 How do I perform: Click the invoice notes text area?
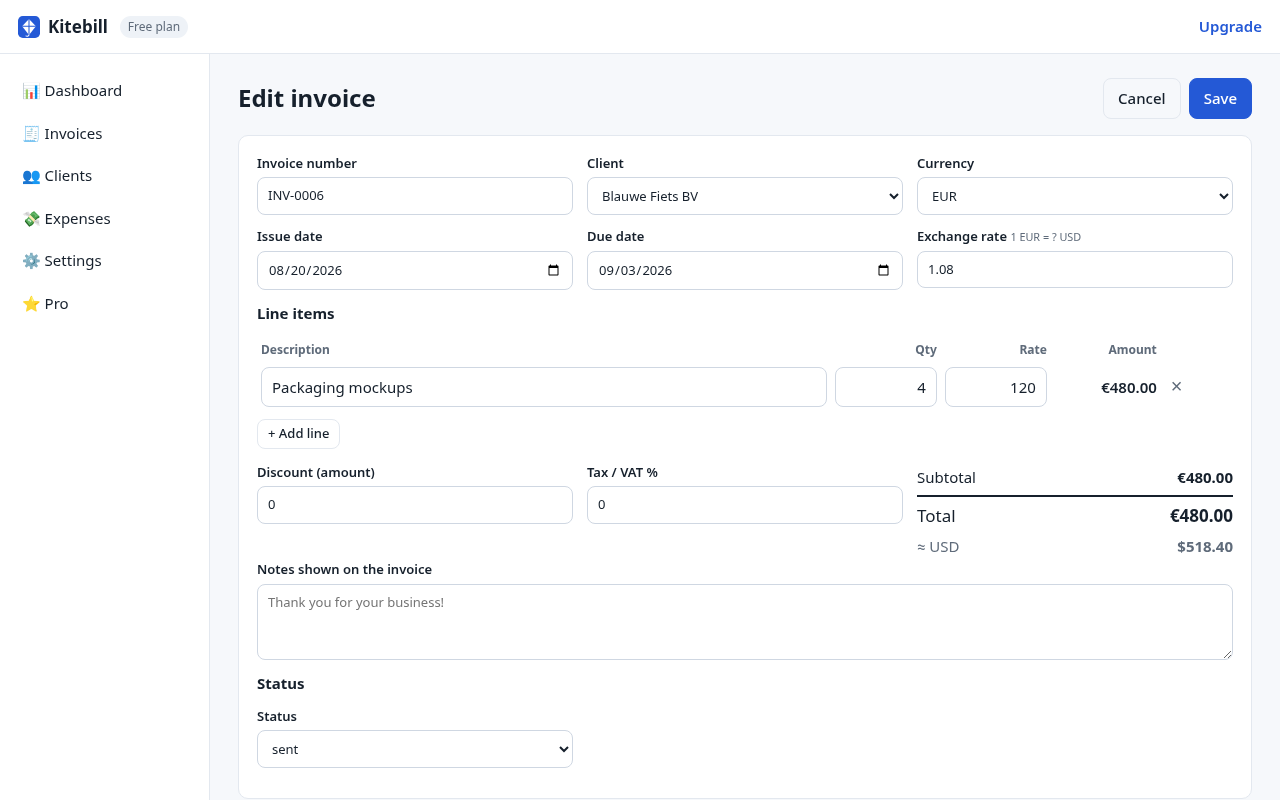pyautogui.click(x=745, y=622)
